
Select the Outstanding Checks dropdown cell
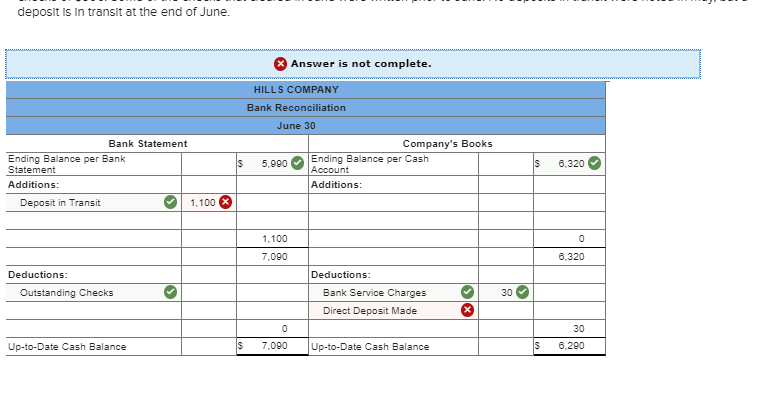coord(93,292)
